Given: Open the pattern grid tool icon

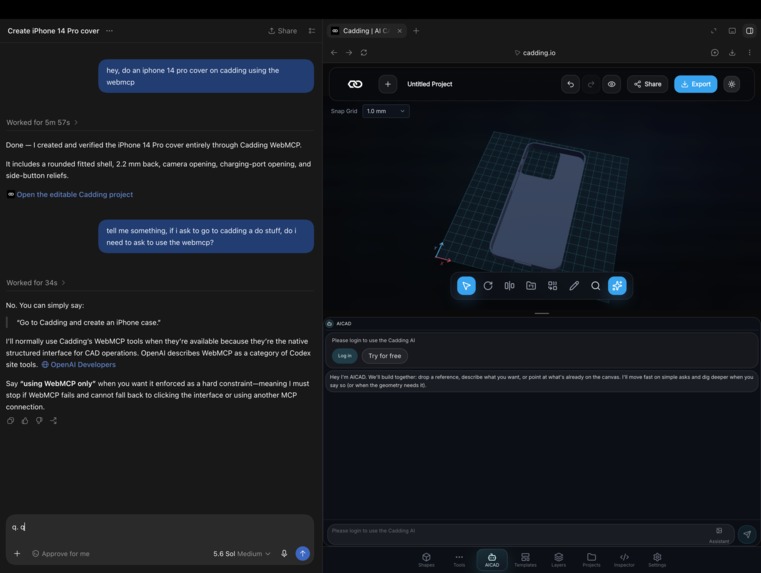Looking at the screenshot, I should coord(552,286).
